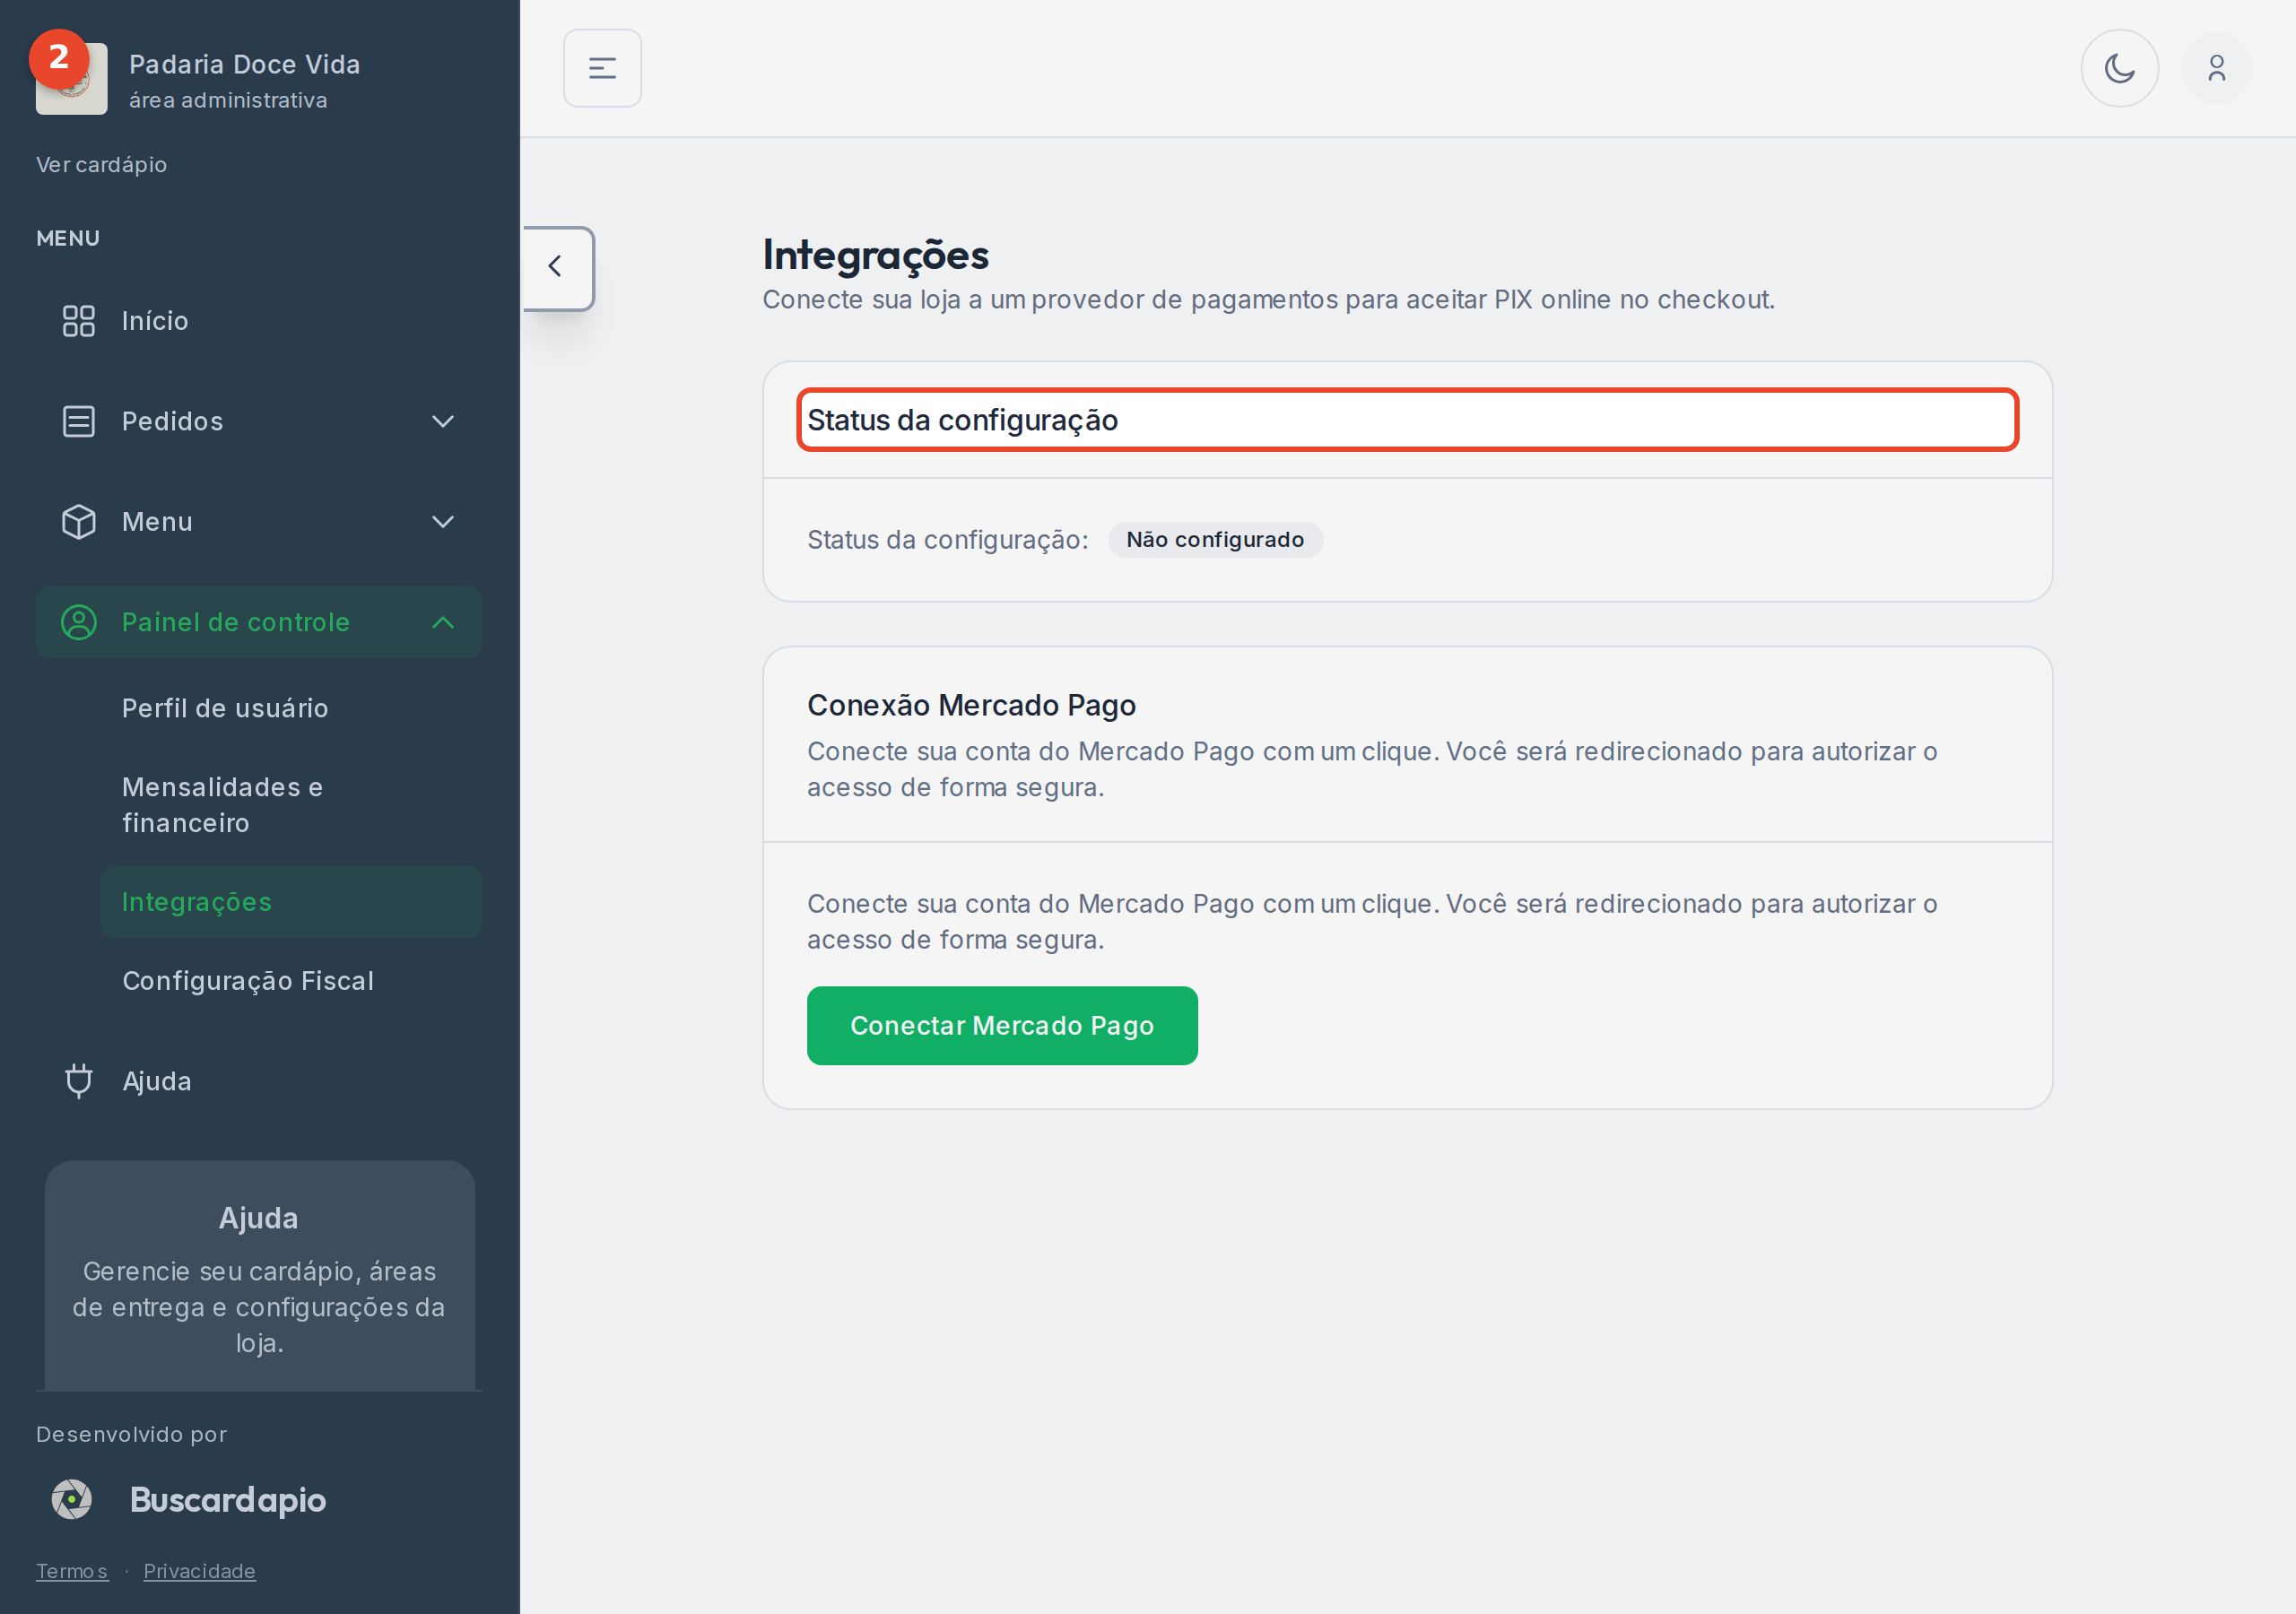Open Configuração Fiscal submenu item
Screen dimensions: 2296x1614
291,981
